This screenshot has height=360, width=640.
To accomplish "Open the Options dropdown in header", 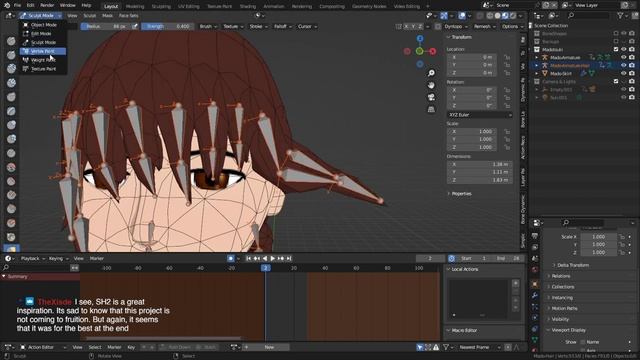I will tap(512, 26).
